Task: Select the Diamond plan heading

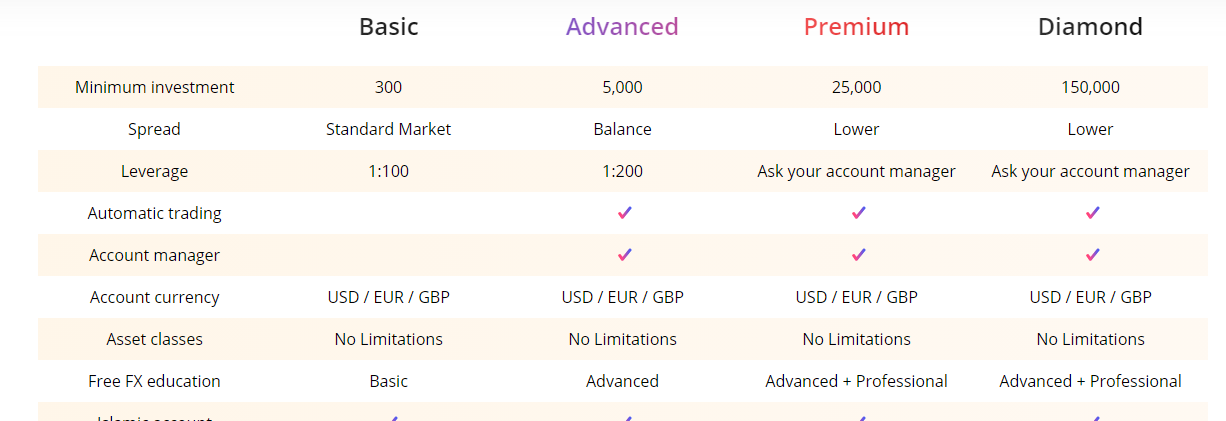Action: click(1091, 26)
